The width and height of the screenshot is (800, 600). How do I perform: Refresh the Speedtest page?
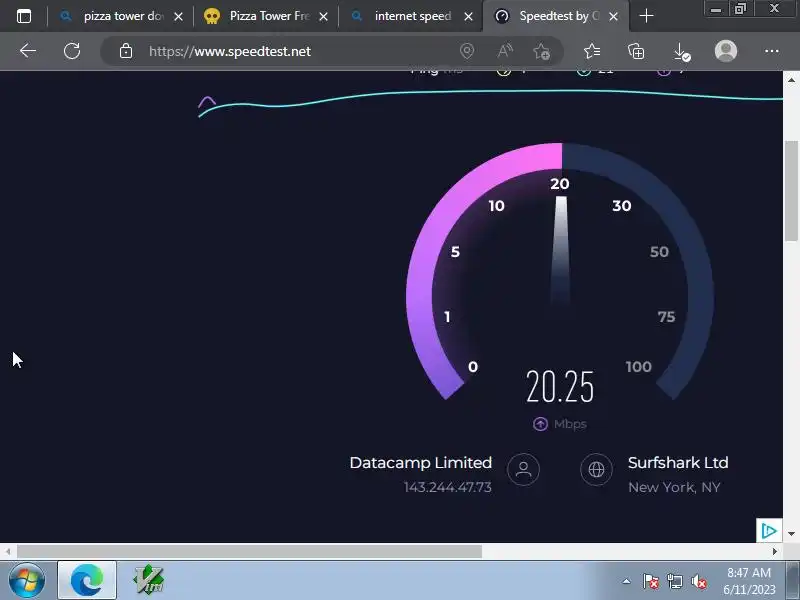tap(72, 51)
